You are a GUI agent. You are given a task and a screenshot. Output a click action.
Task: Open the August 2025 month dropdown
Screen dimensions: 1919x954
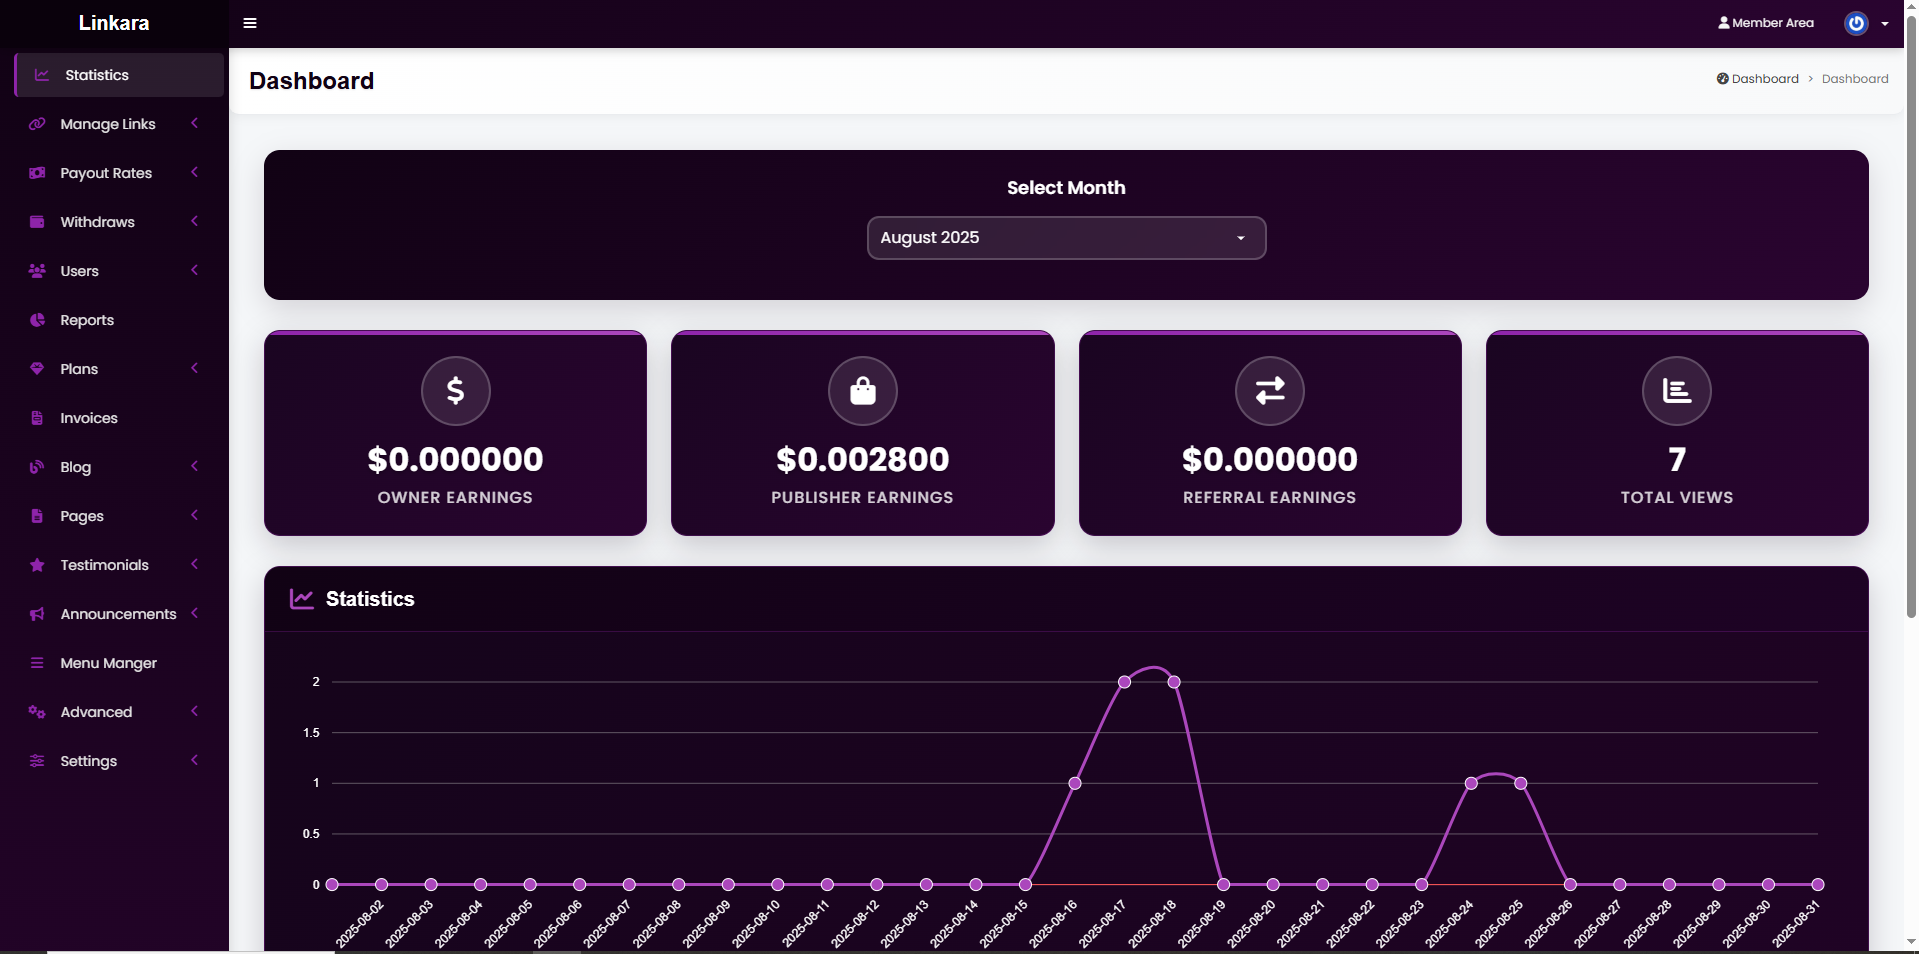(1066, 238)
